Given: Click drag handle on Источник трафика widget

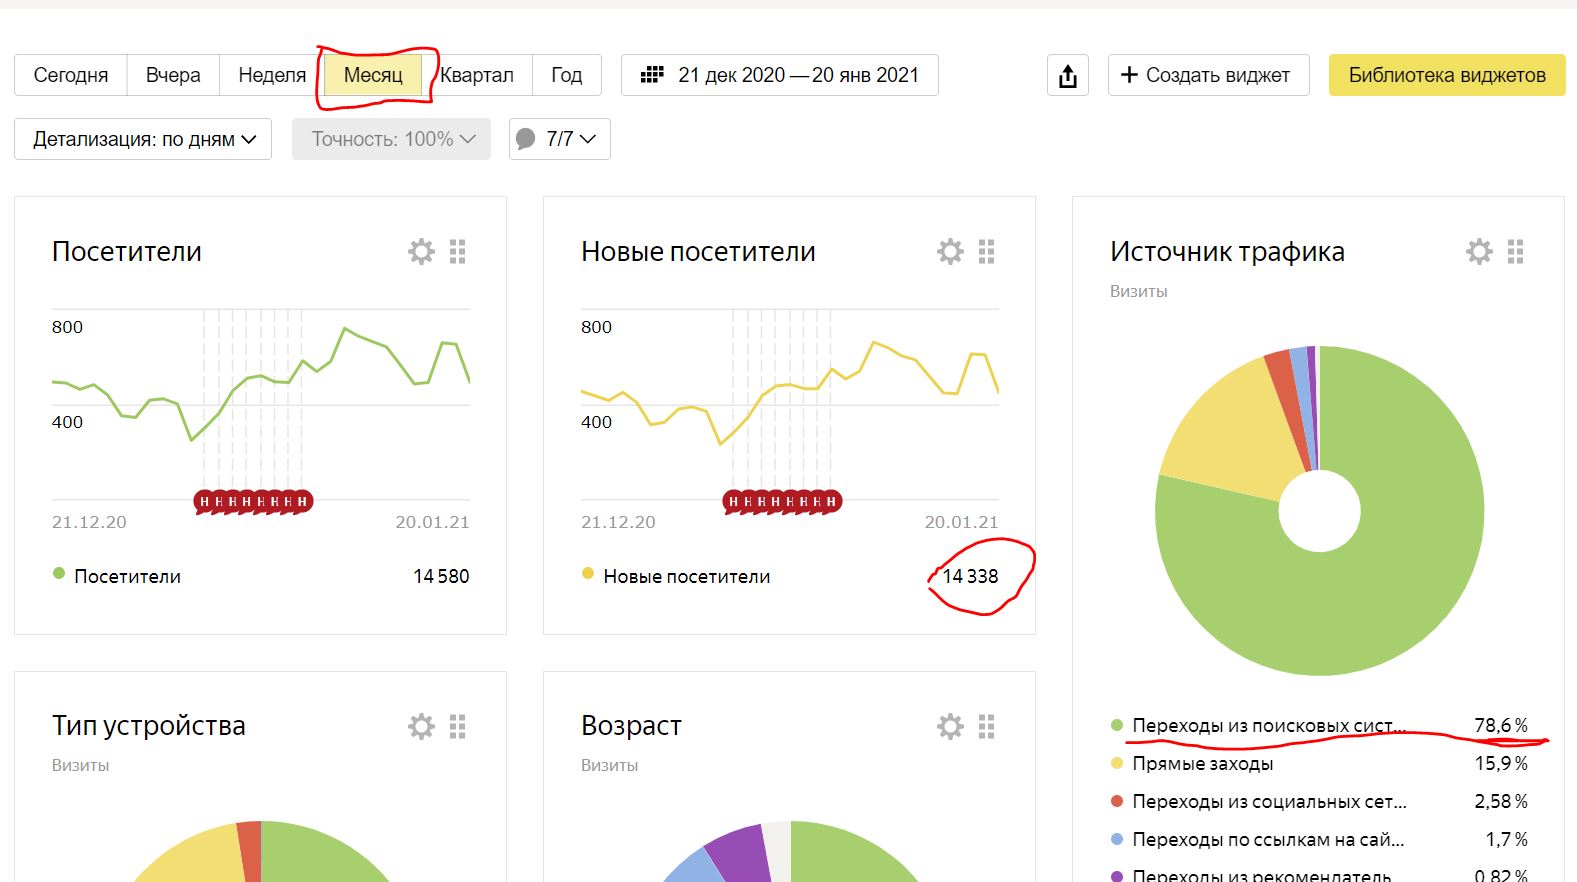Looking at the screenshot, I should point(1515,252).
